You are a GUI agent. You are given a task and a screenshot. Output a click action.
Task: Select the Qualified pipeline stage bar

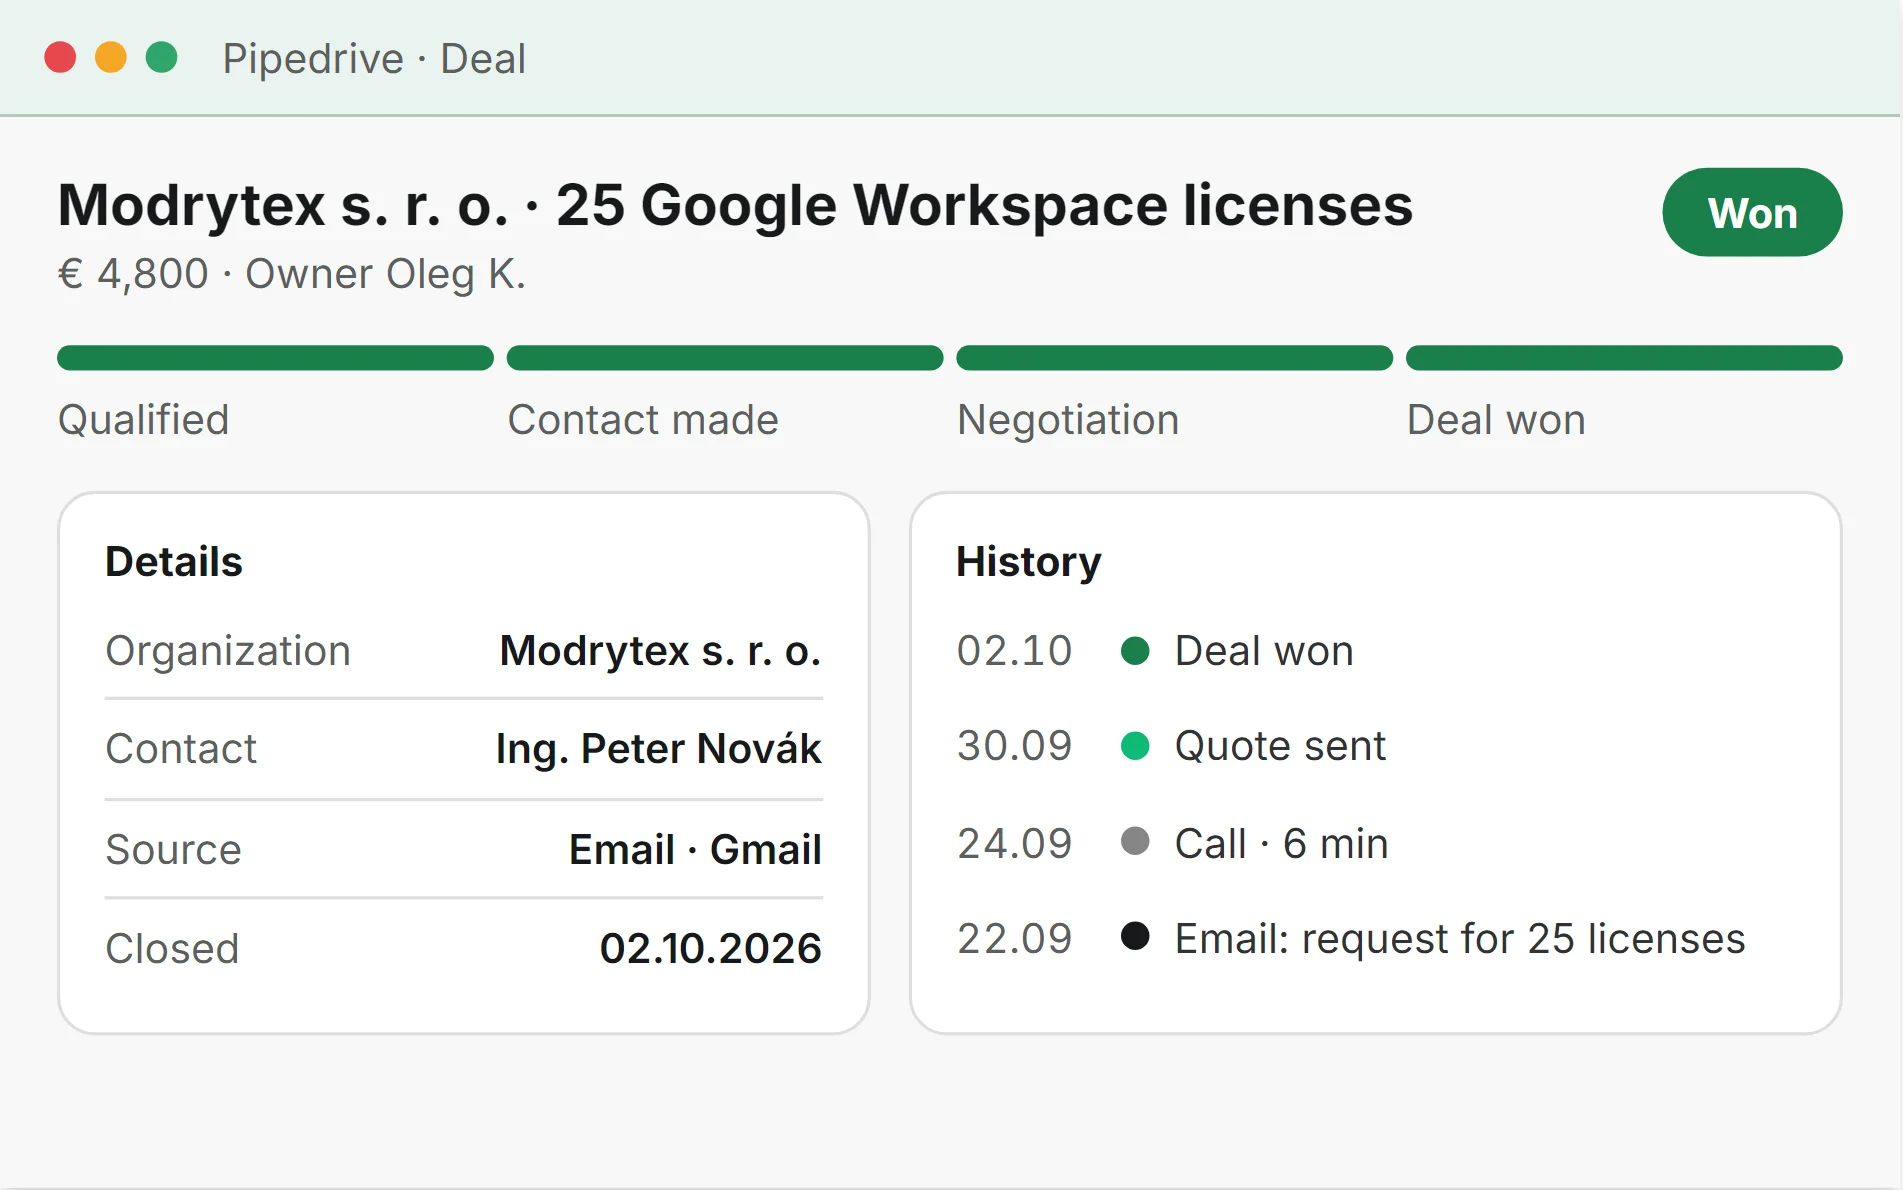pyautogui.click(x=275, y=358)
